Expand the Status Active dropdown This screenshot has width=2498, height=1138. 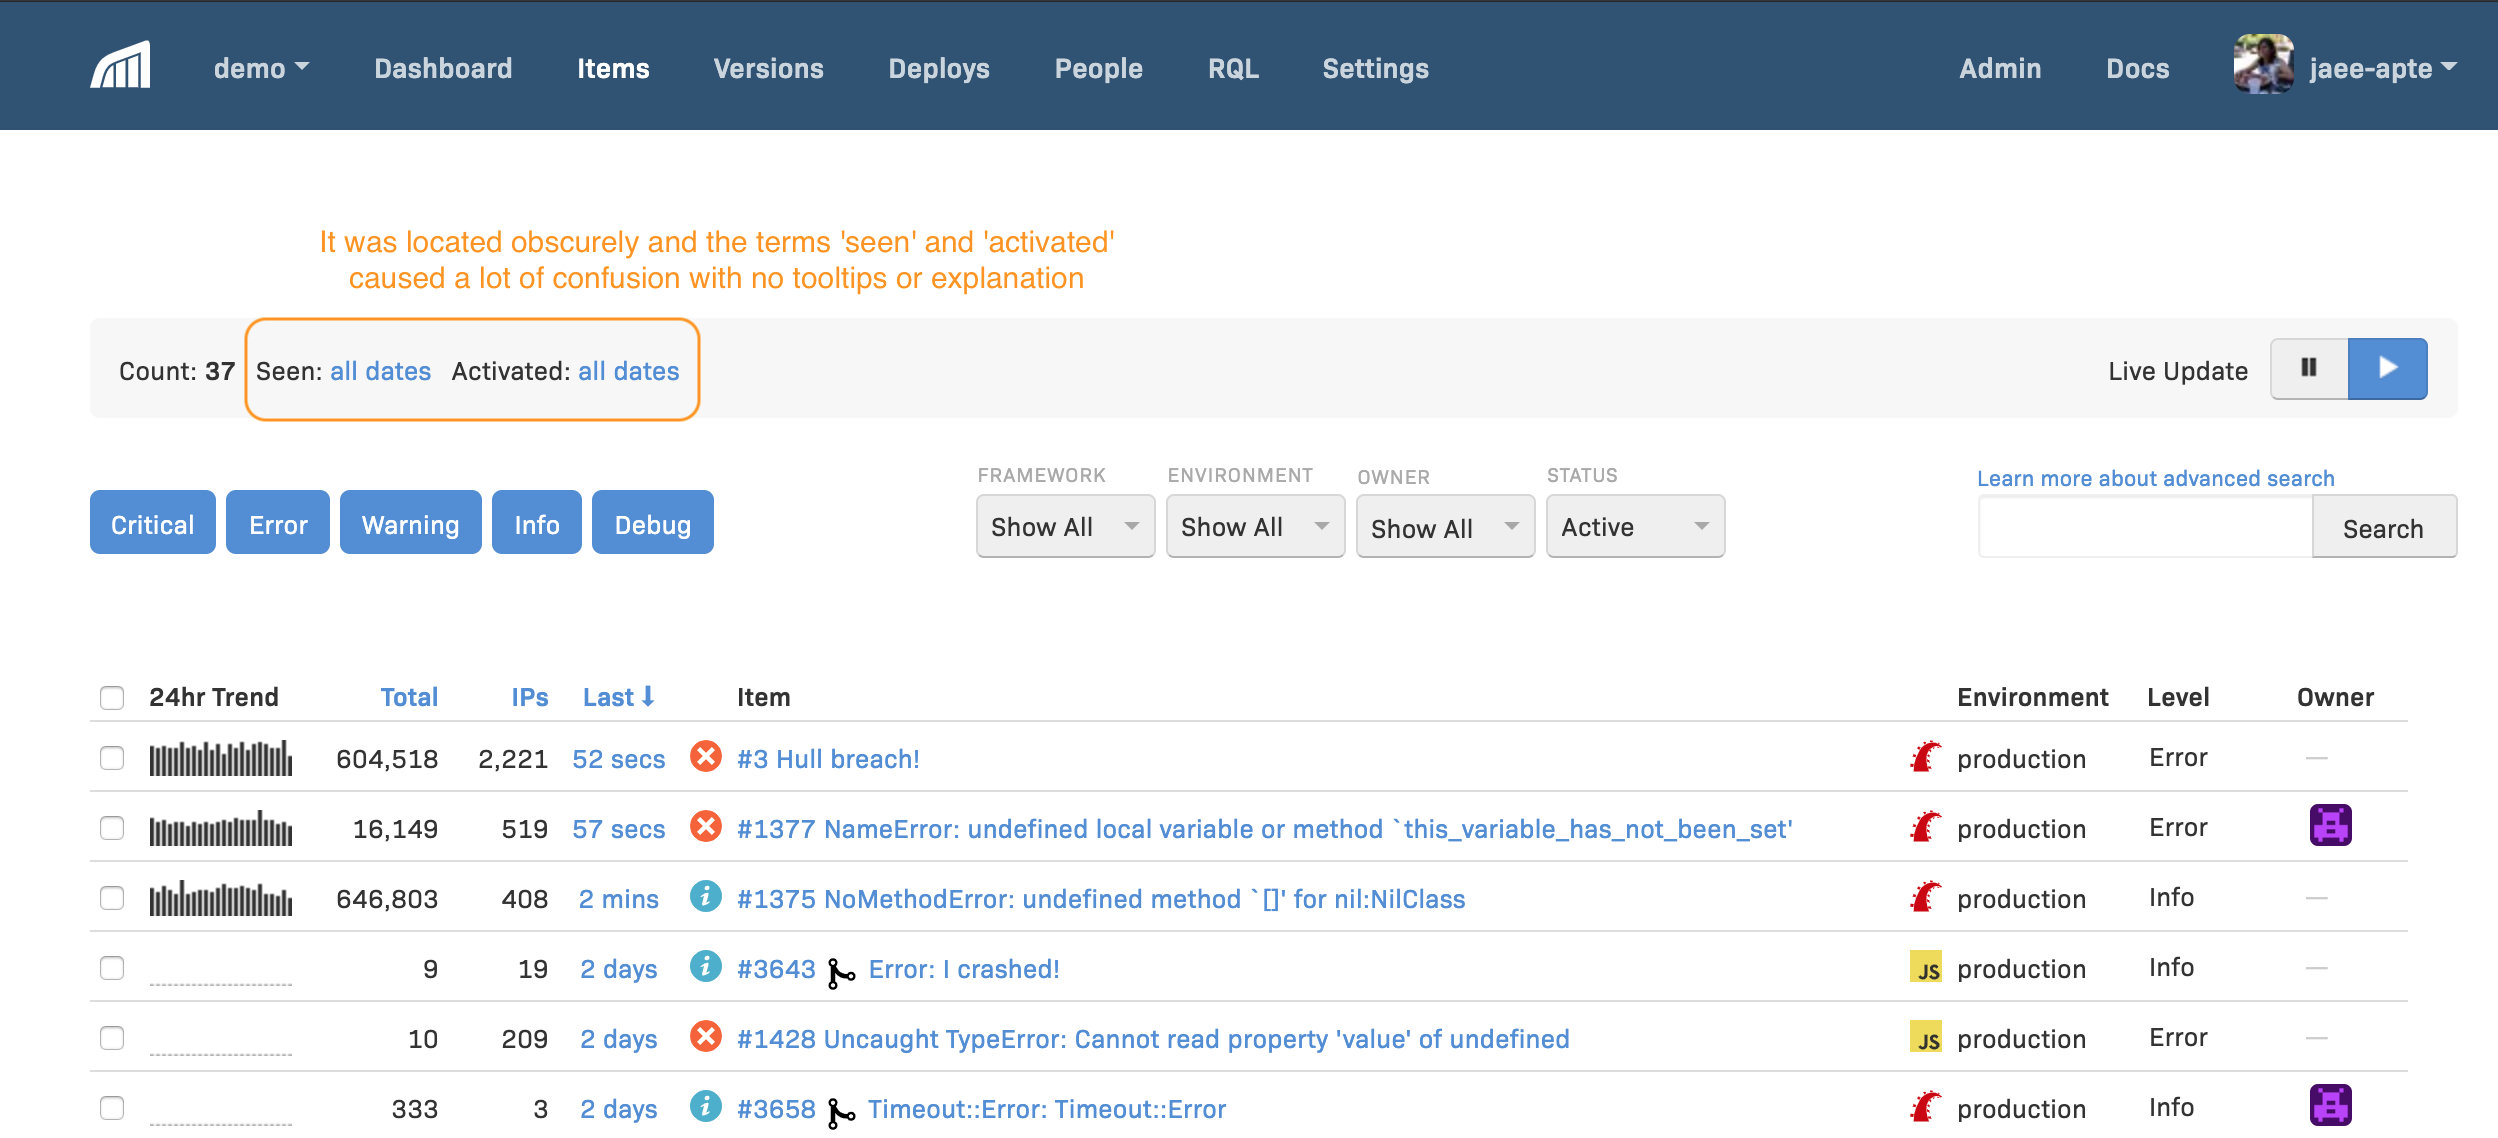point(1635,526)
